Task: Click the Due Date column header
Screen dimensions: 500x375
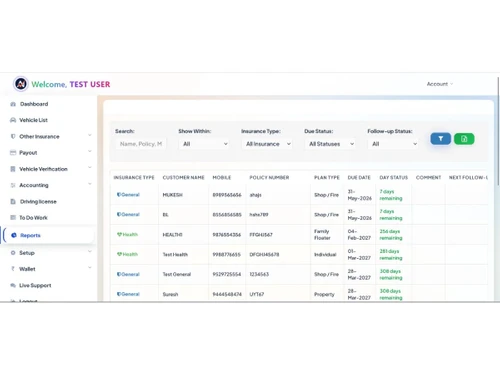Action: 359,178
